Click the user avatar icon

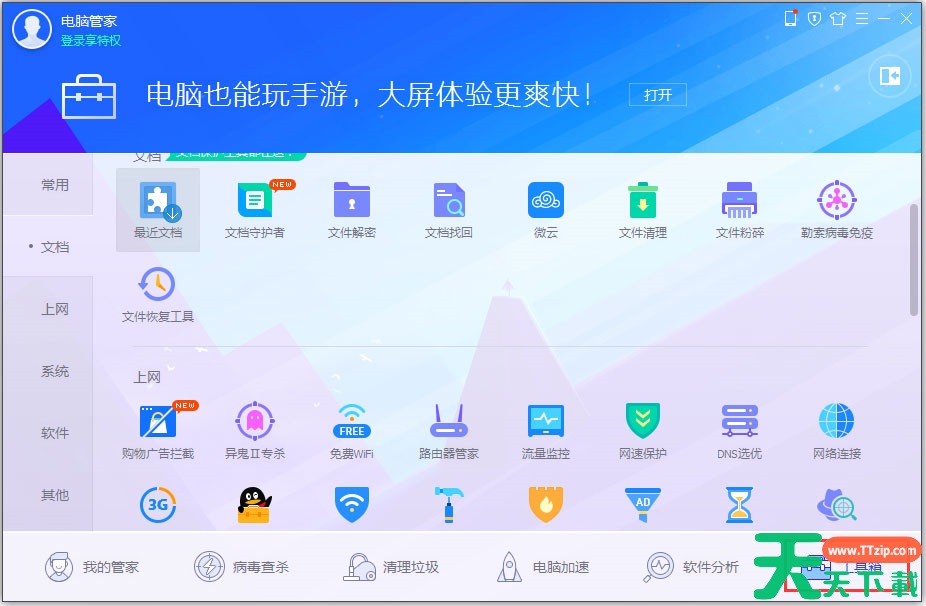pos(32,29)
